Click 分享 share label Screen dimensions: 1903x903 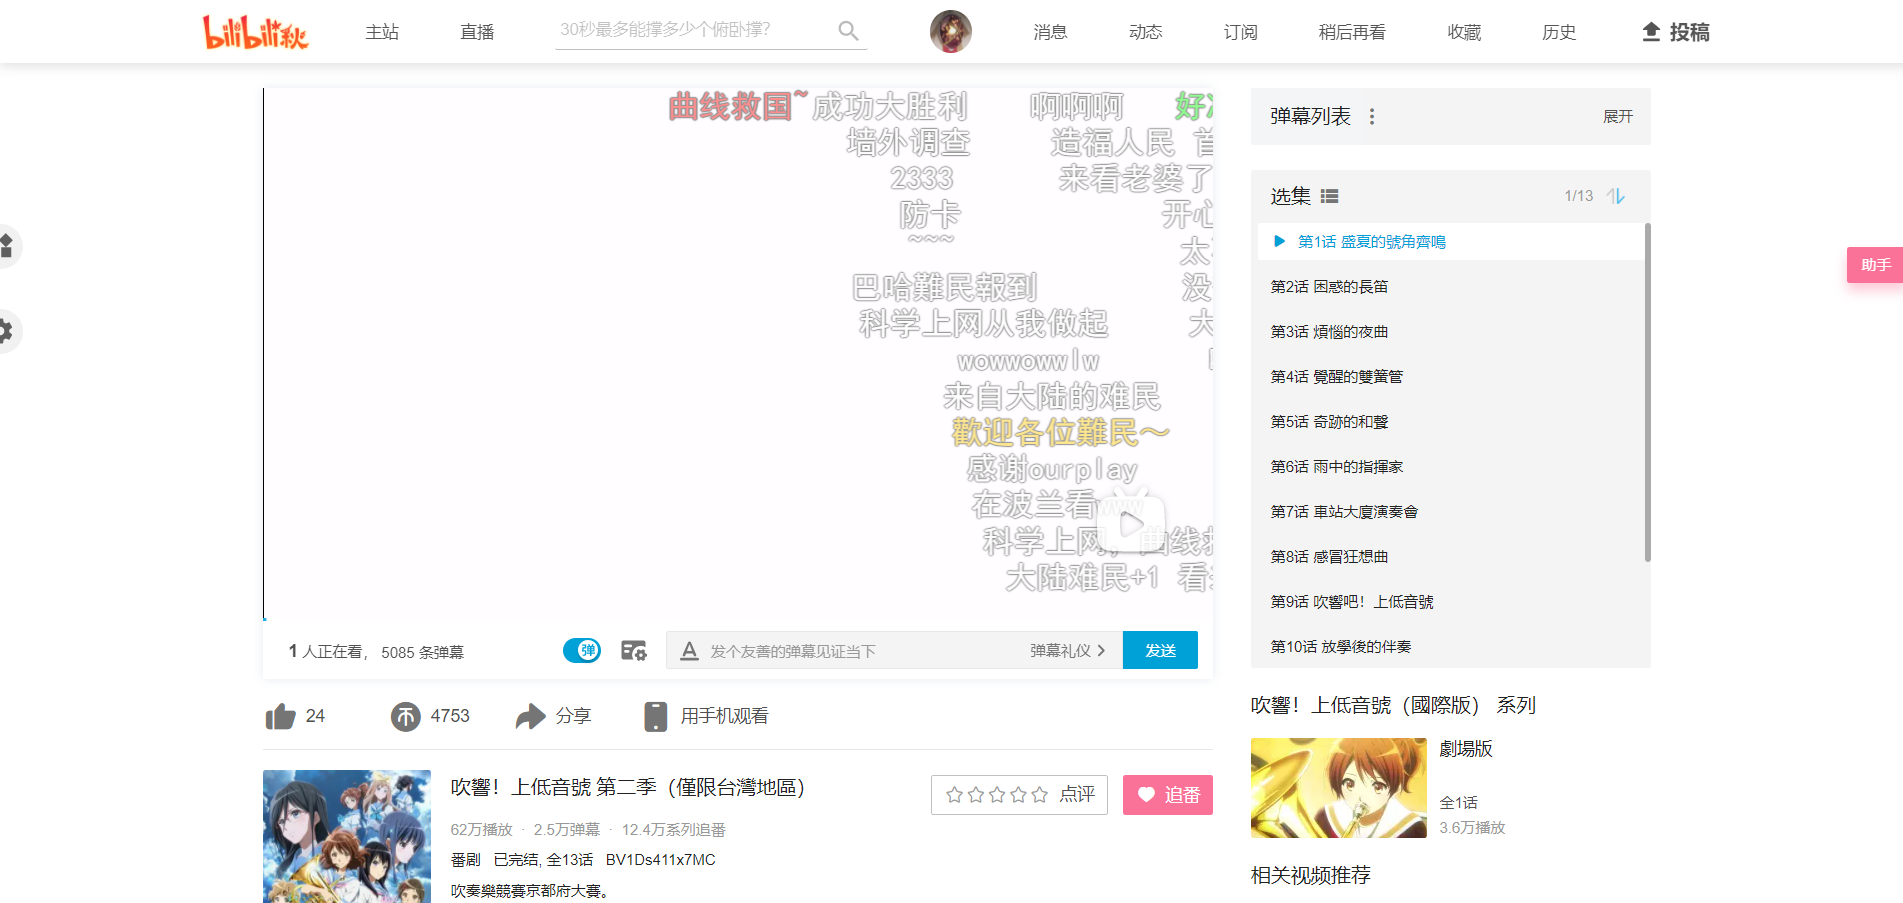[x=573, y=716]
